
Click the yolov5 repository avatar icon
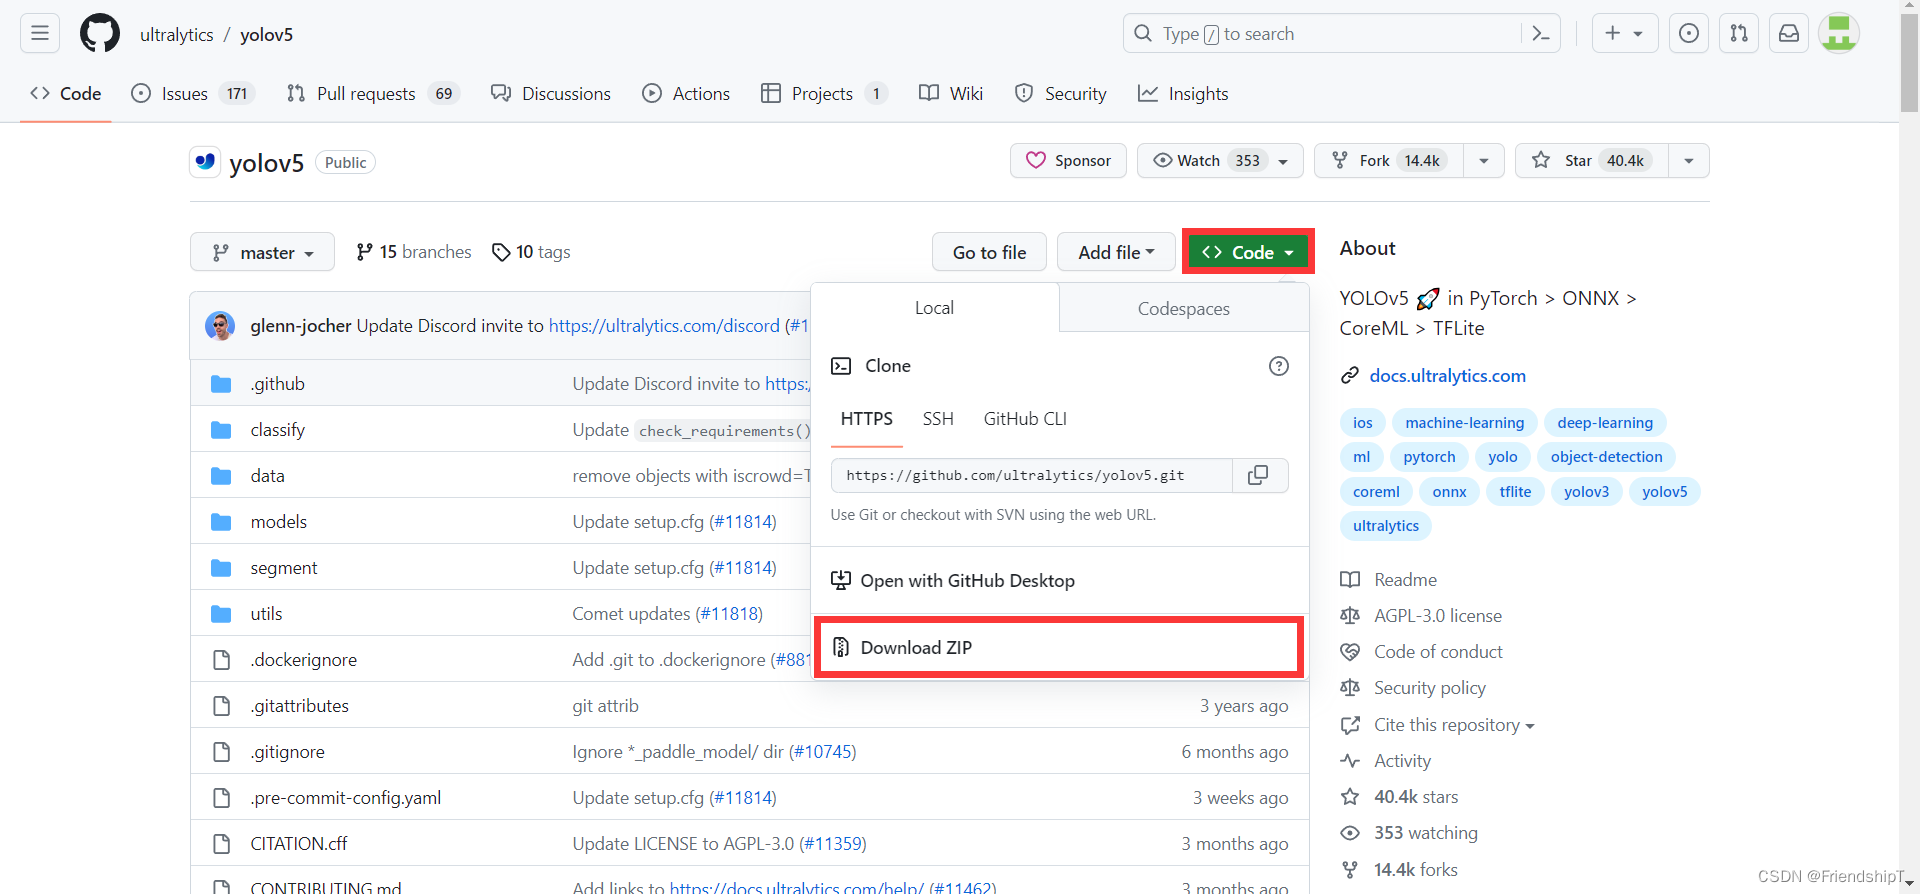[205, 161]
